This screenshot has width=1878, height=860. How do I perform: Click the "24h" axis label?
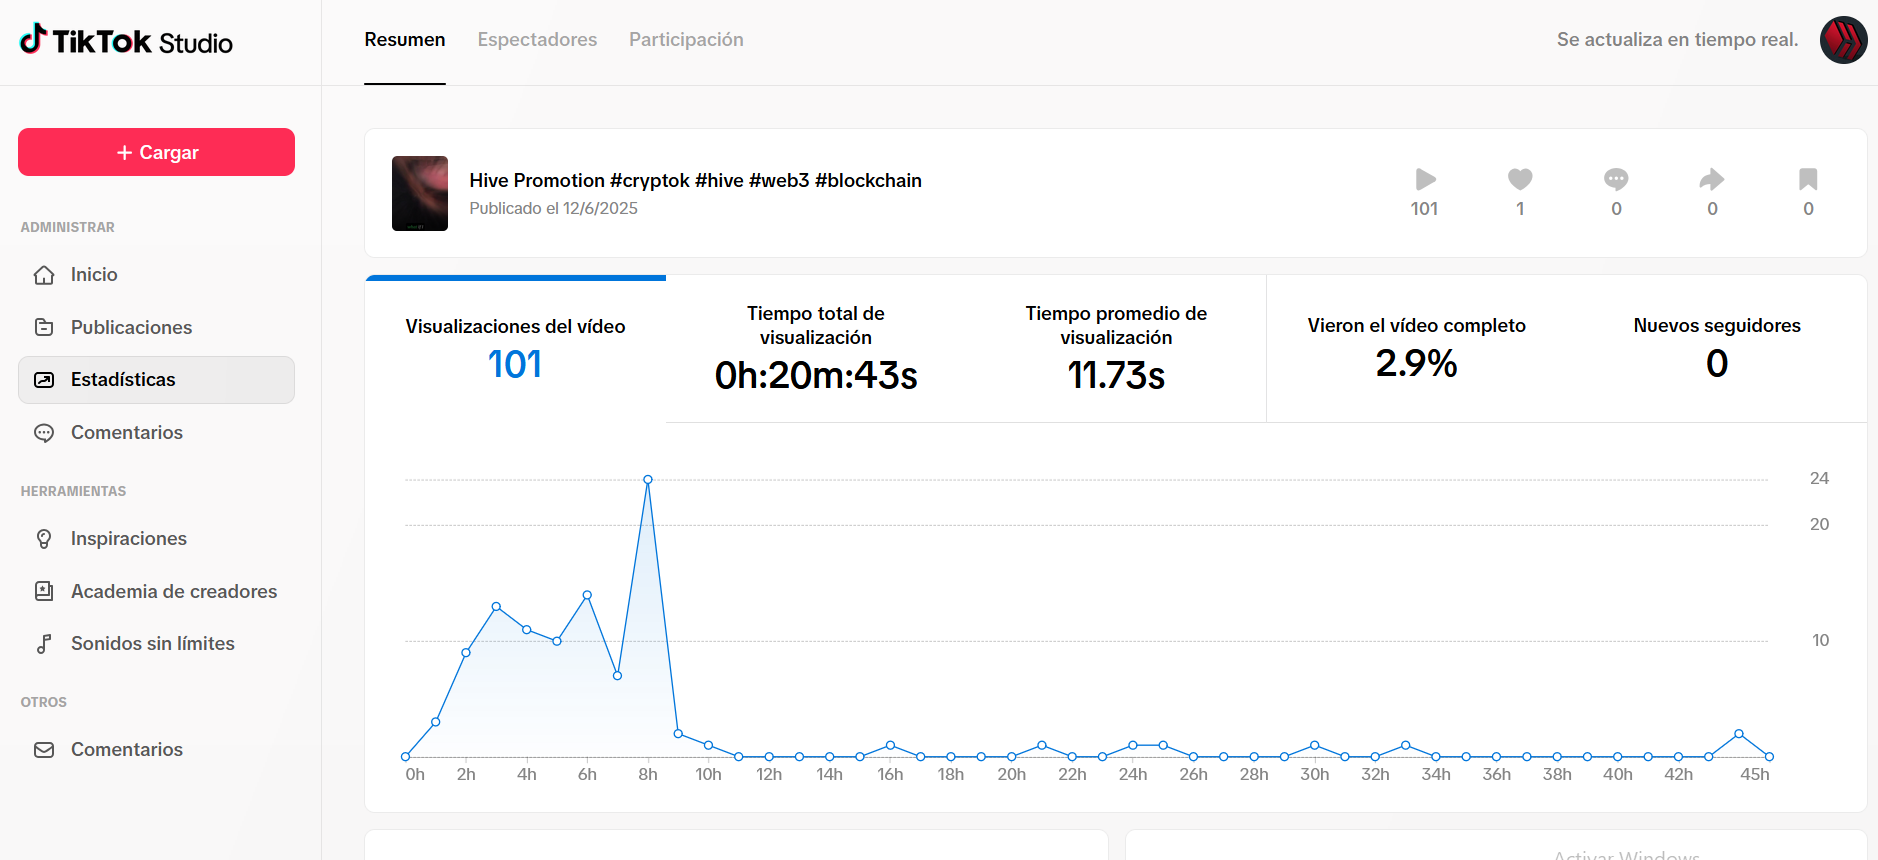pyautogui.click(x=1133, y=775)
